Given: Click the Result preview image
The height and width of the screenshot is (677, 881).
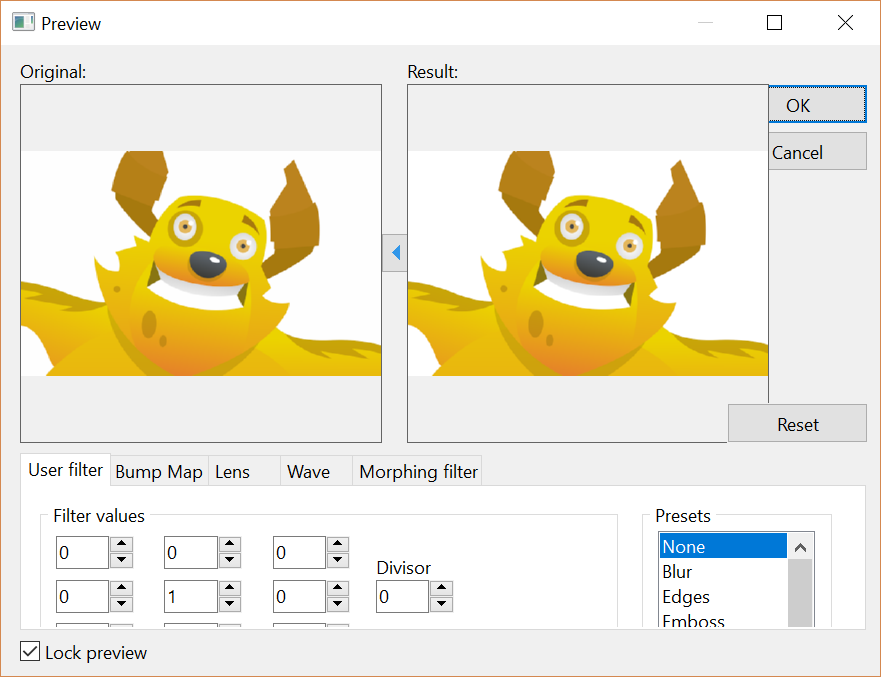Looking at the screenshot, I should [588, 263].
